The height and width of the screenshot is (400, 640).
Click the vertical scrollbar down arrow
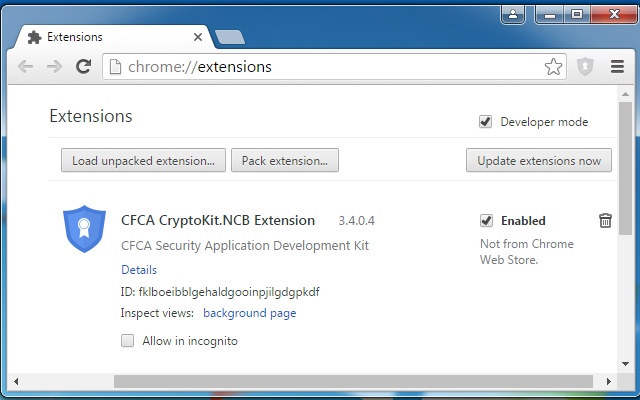[x=625, y=364]
